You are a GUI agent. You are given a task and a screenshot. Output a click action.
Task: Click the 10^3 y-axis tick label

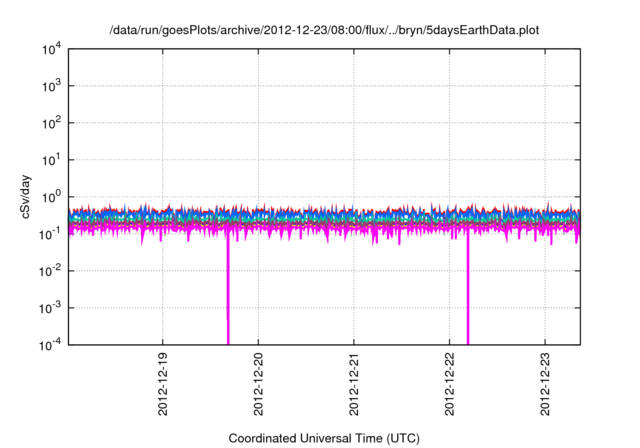[x=51, y=86]
